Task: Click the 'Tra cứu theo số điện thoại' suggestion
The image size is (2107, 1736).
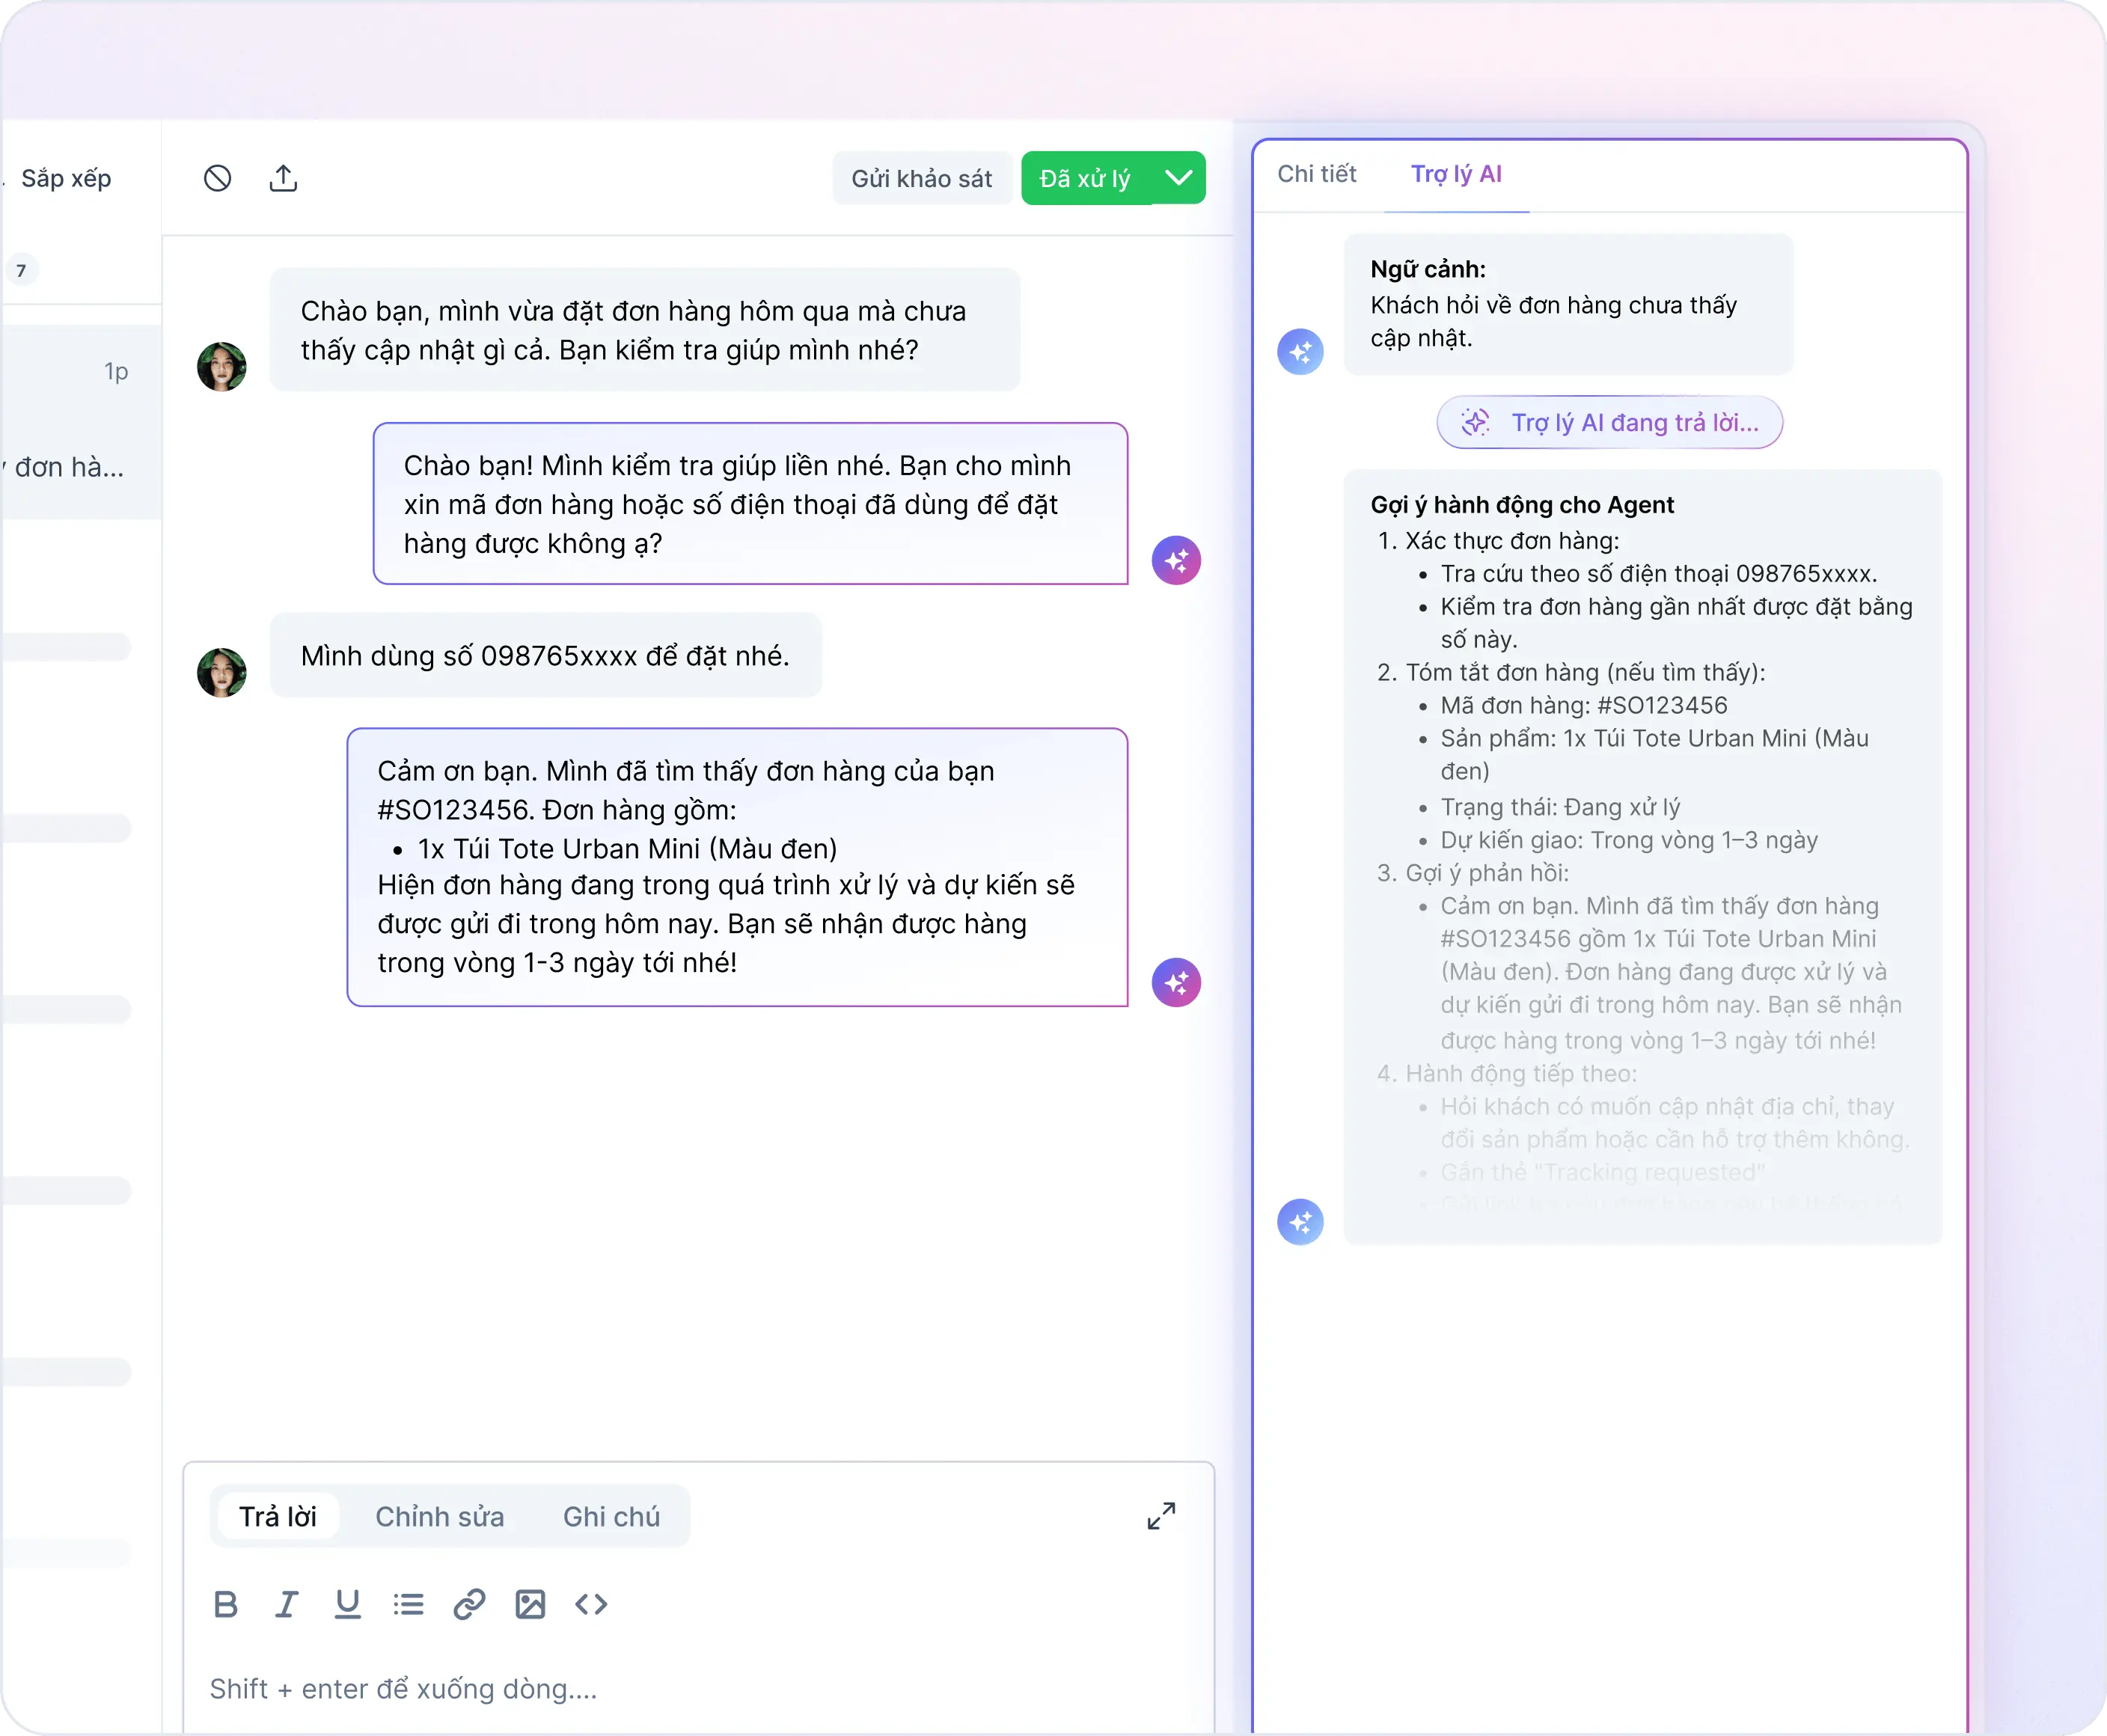Action: (x=1658, y=573)
